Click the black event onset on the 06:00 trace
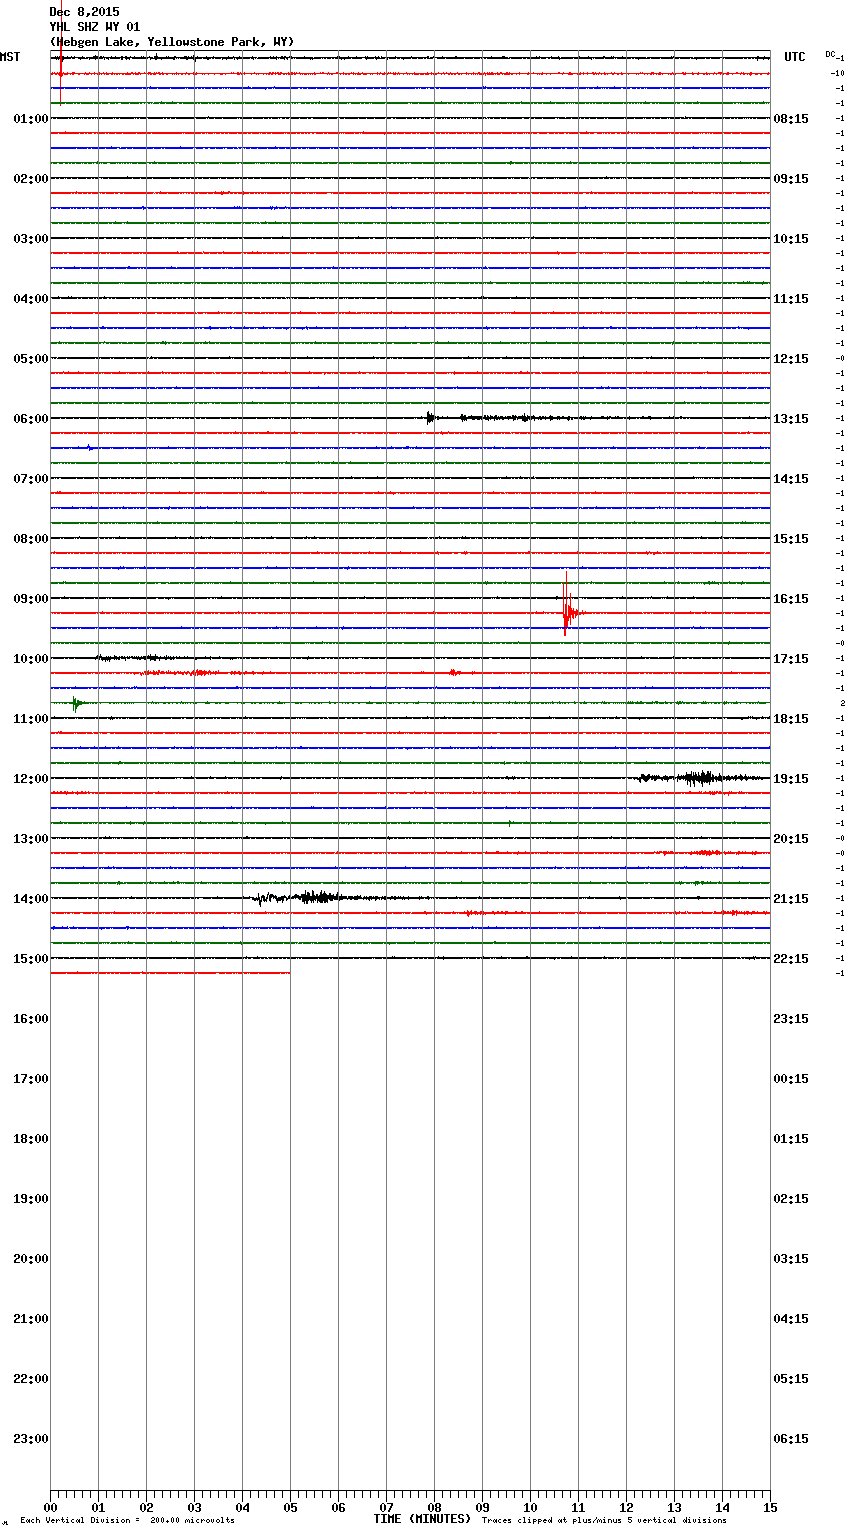 point(430,418)
